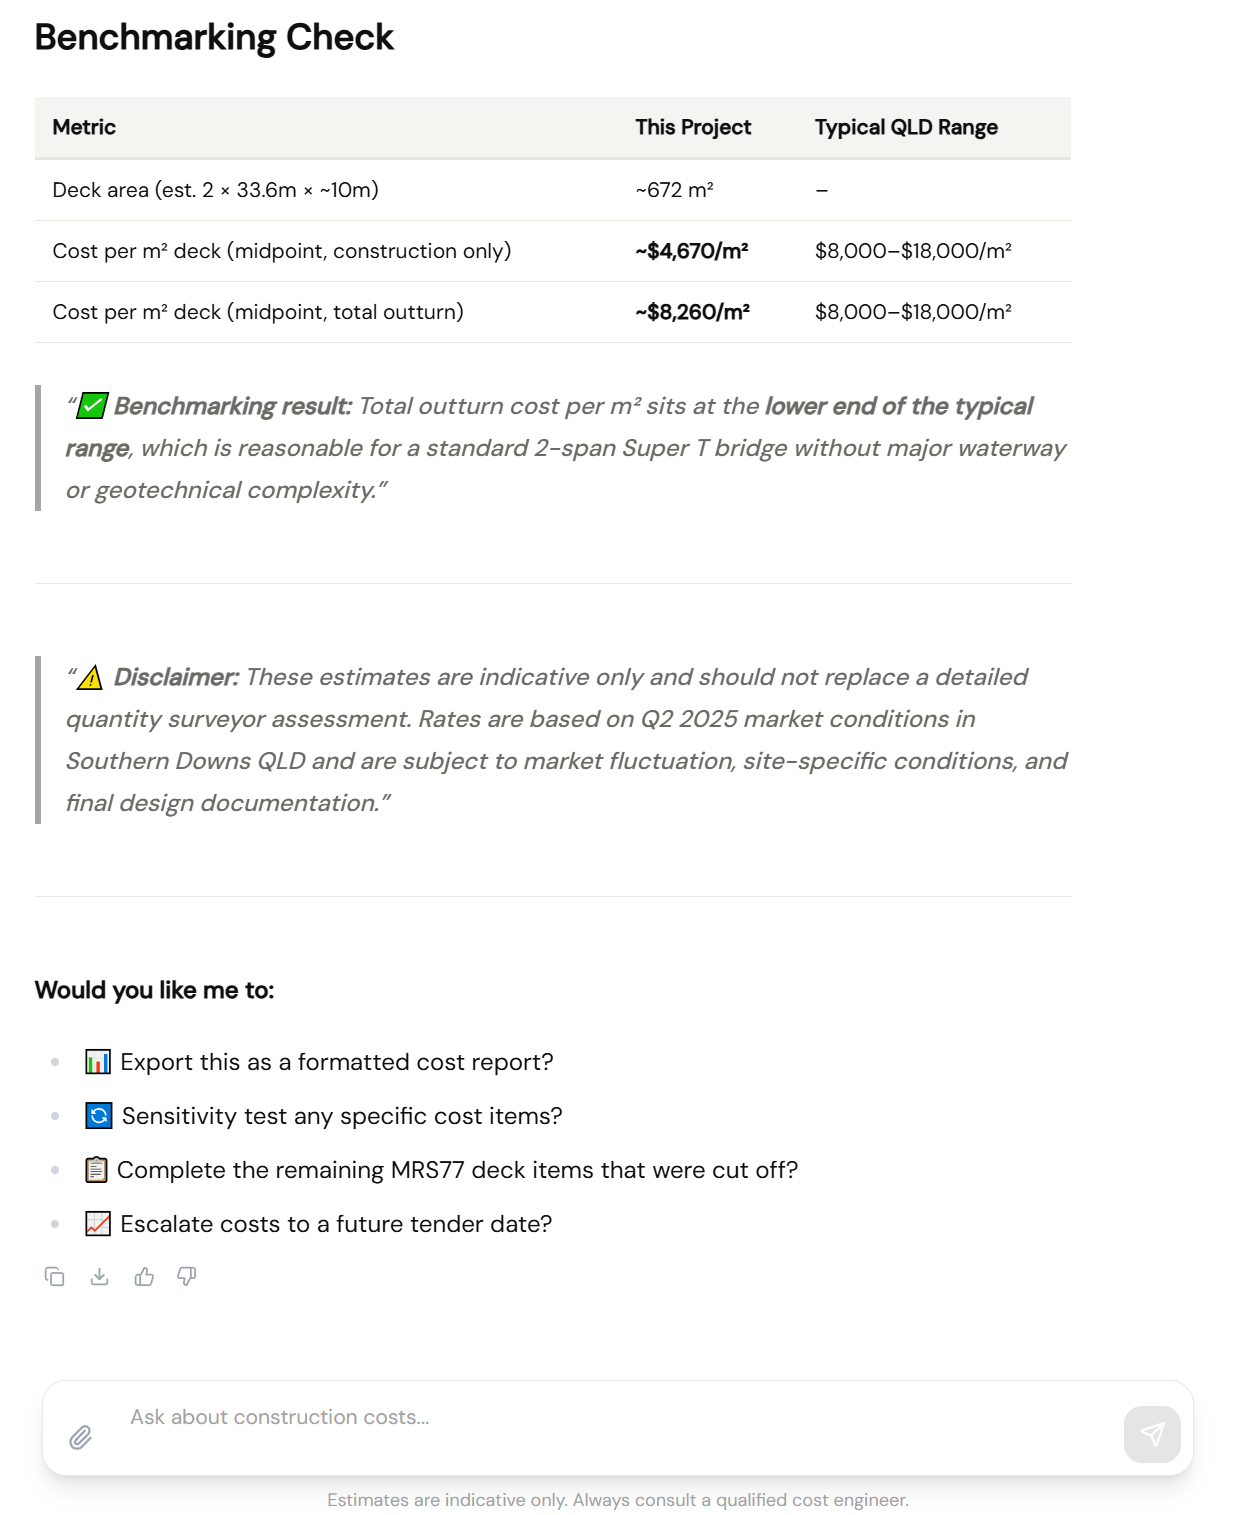Click the clipboard emoji beside MRS77 option
Screen dimensions: 1236x1515
click(x=97, y=1170)
